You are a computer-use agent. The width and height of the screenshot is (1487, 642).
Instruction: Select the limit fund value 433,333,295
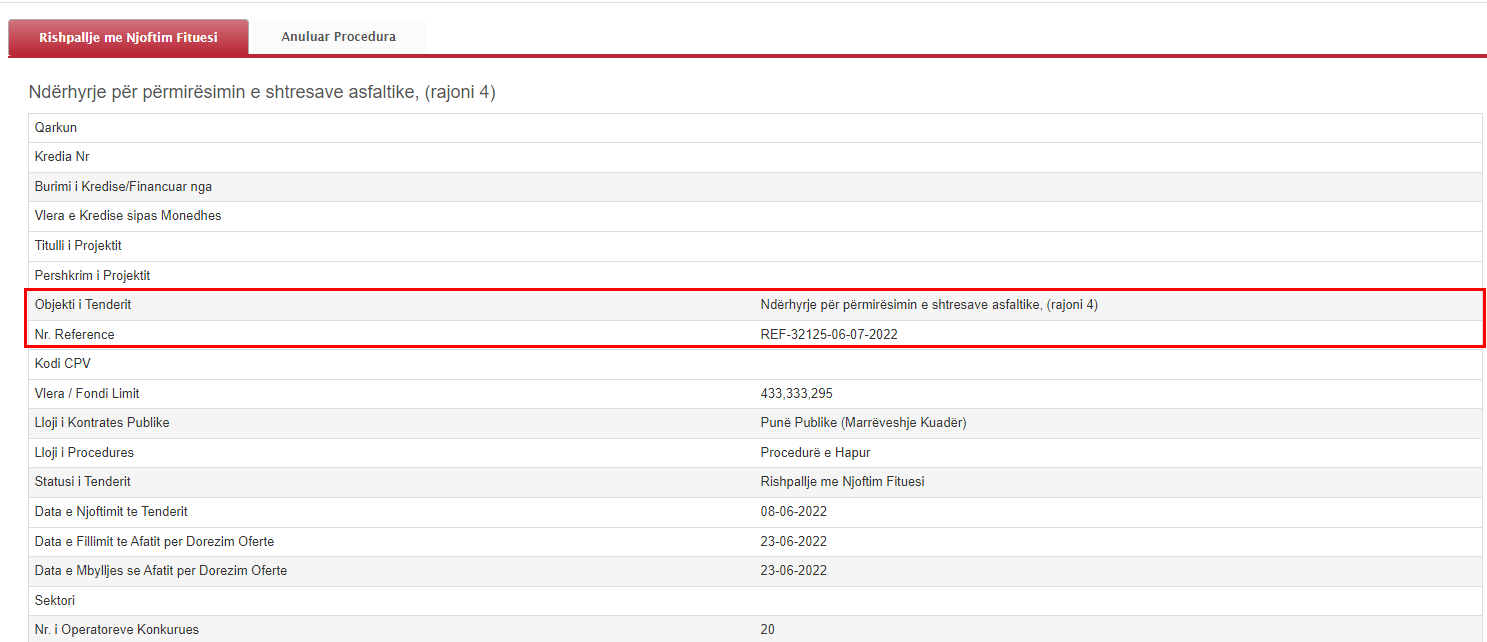pos(797,394)
